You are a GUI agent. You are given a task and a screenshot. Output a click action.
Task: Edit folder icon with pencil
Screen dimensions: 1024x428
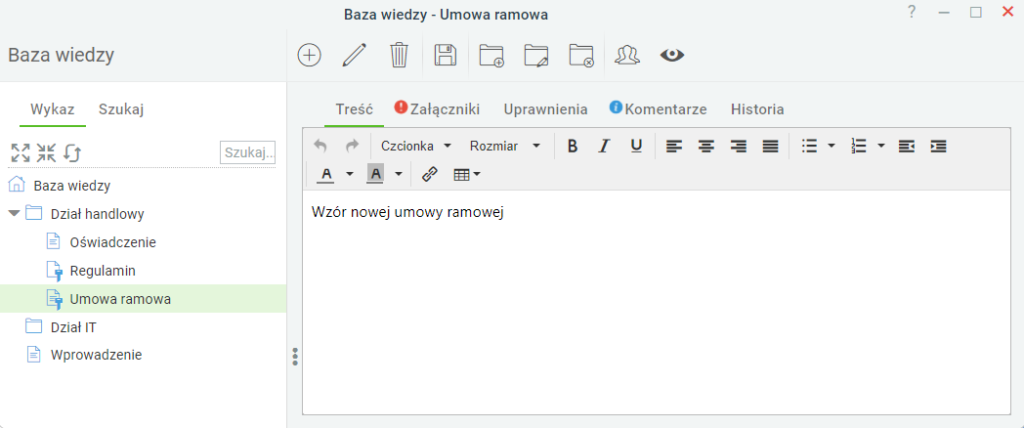[x=536, y=56]
